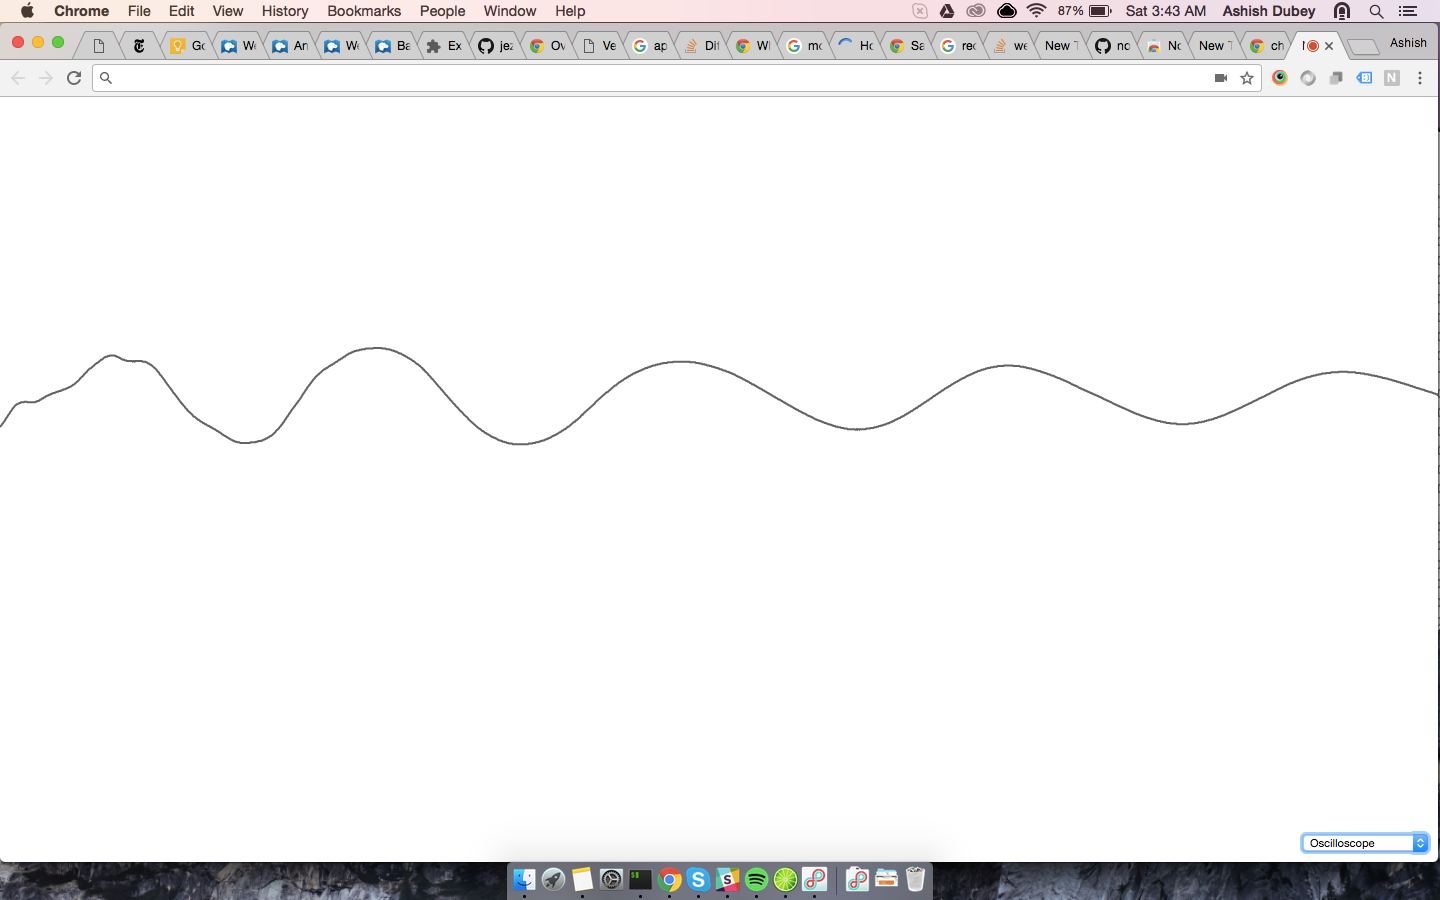Click the tunnel-shaped VPN menu bar icon
The height and width of the screenshot is (900, 1440).
tap(1342, 11)
